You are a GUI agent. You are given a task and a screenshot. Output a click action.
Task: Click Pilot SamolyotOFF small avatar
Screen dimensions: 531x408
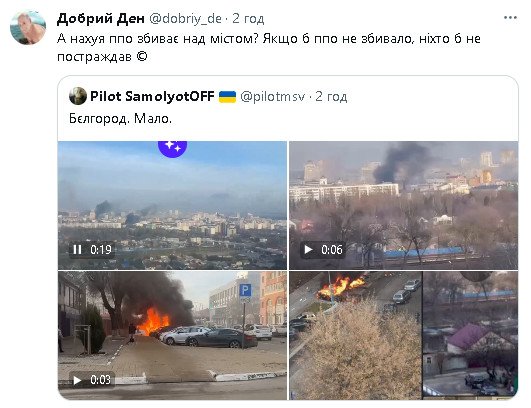click(78, 96)
